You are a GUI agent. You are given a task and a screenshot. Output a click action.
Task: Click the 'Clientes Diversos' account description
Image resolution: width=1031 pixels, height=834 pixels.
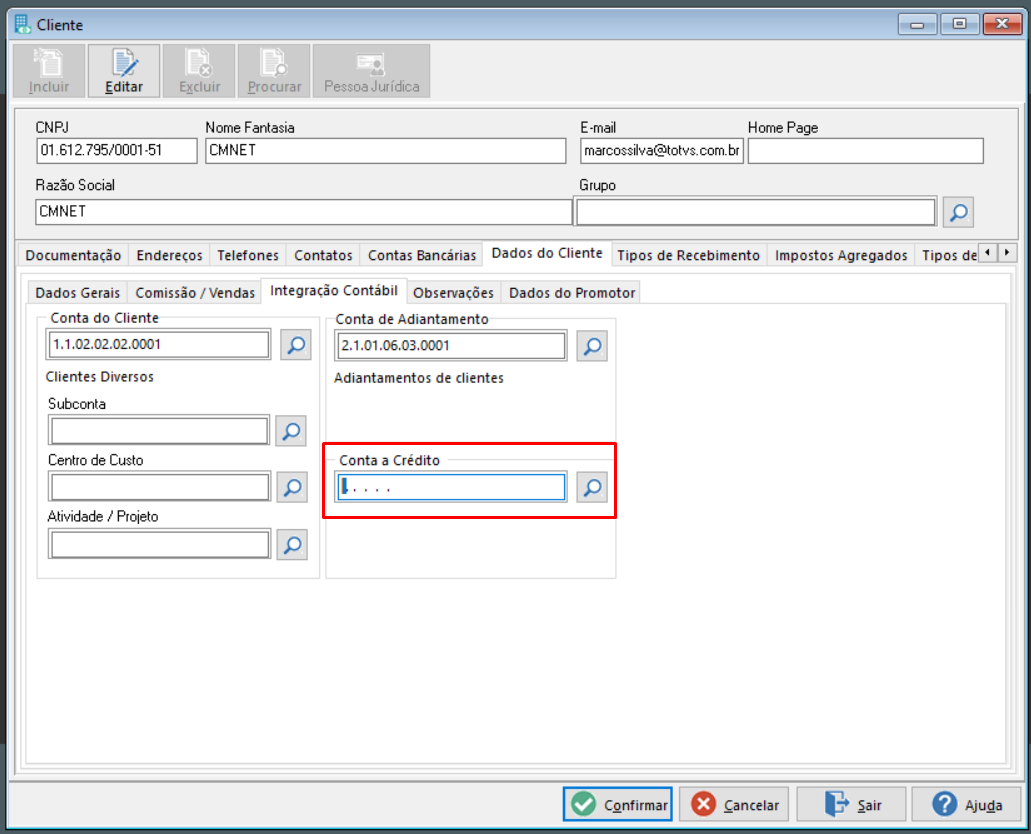click(x=99, y=377)
